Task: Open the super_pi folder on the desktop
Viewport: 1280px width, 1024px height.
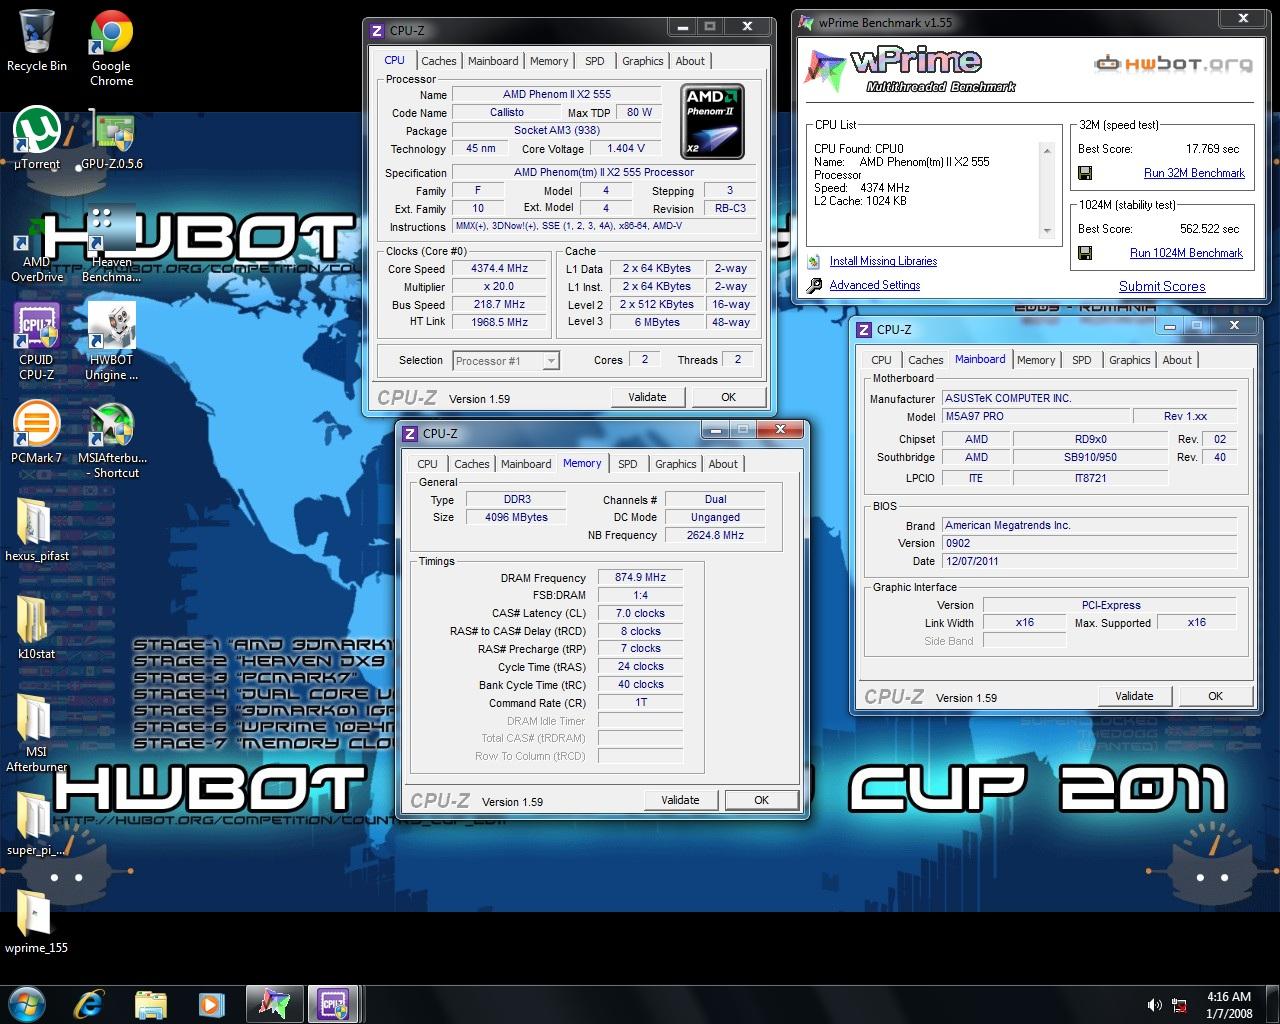Action: pyautogui.click(x=37, y=824)
